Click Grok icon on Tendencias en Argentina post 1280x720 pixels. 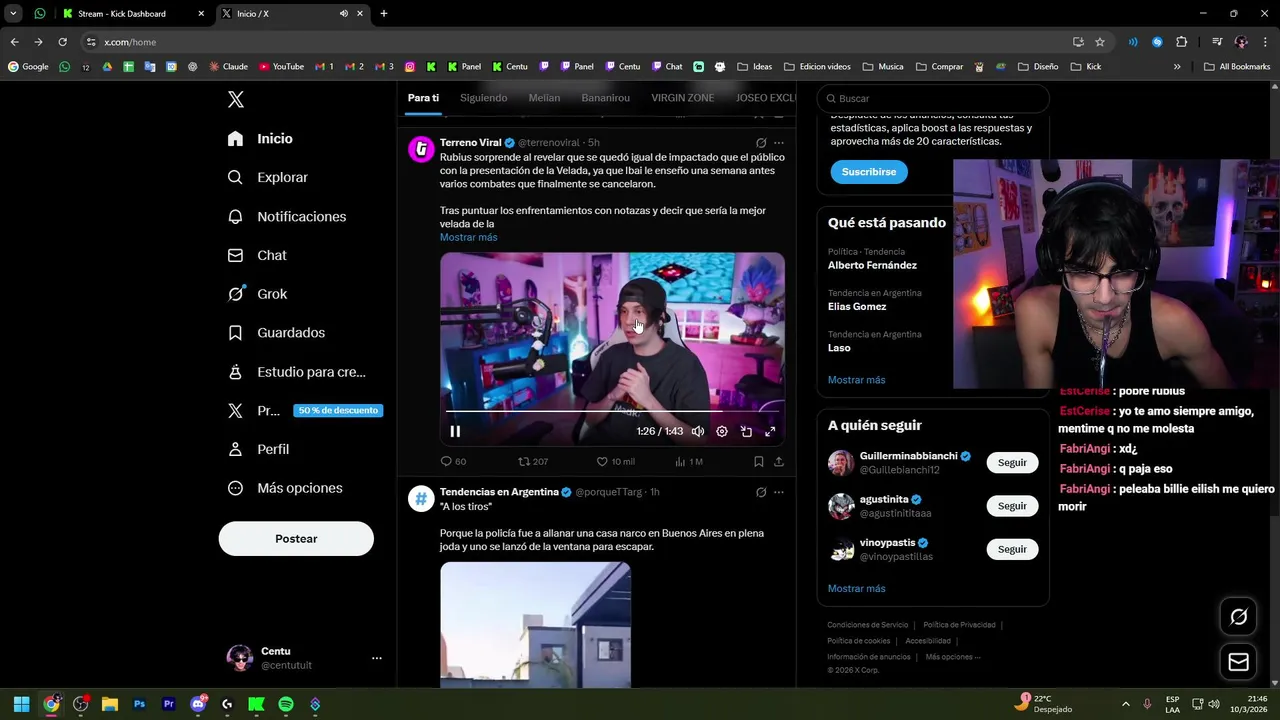coord(761,492)
